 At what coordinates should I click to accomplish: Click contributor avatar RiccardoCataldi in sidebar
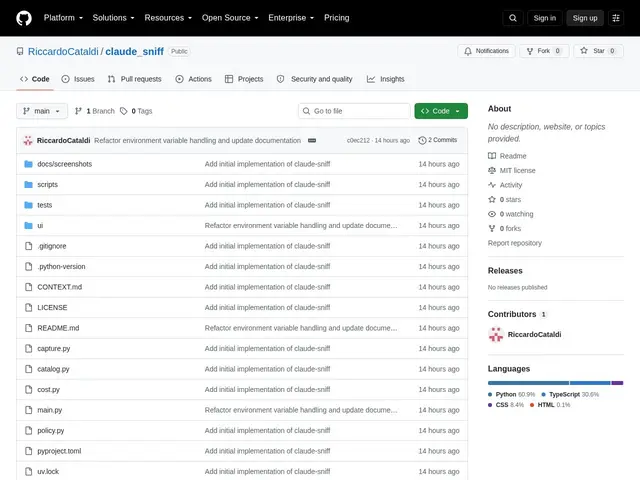pos(496,335)
